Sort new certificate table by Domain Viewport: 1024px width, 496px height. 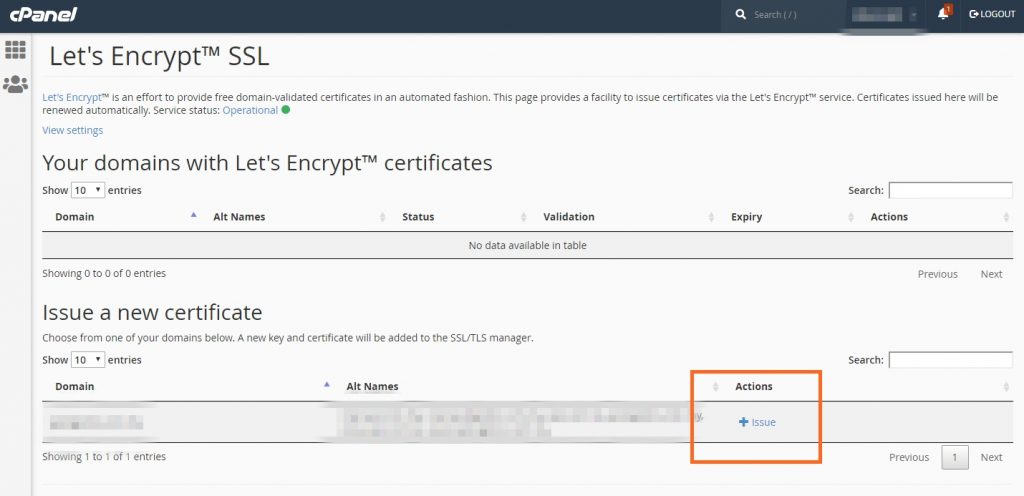pos(74,386)
